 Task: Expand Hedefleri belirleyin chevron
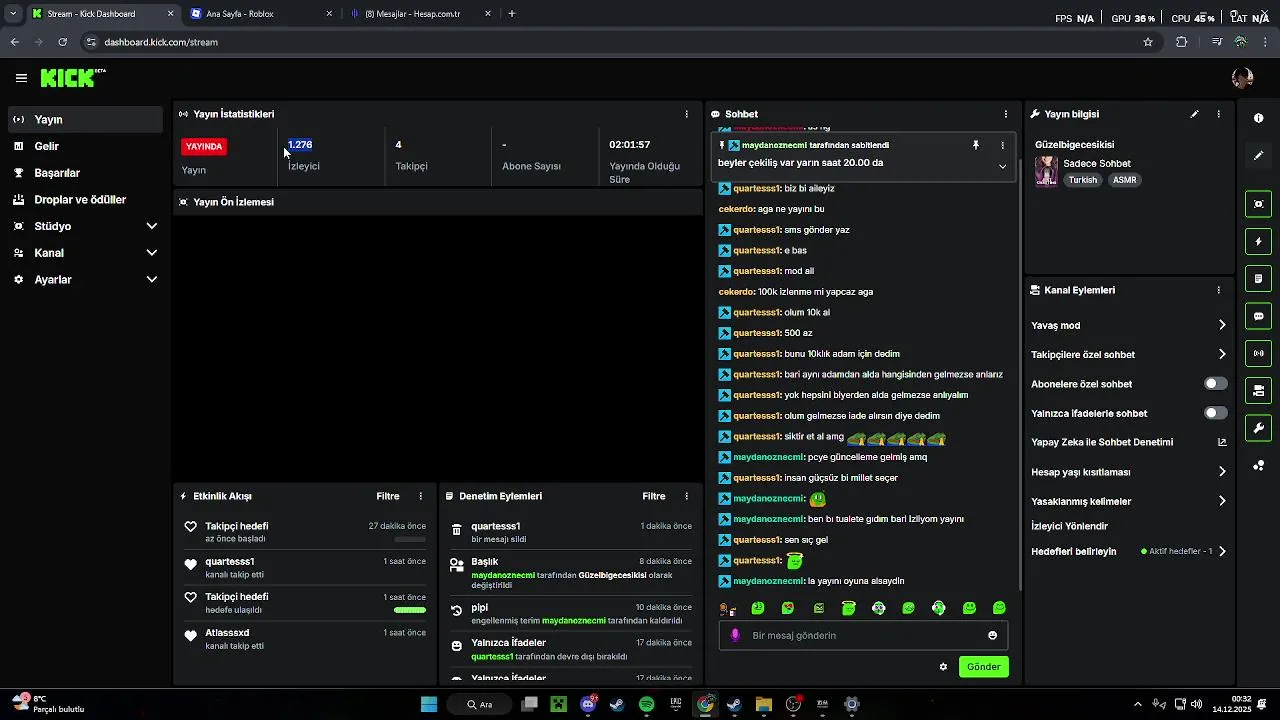point(1221,551)
